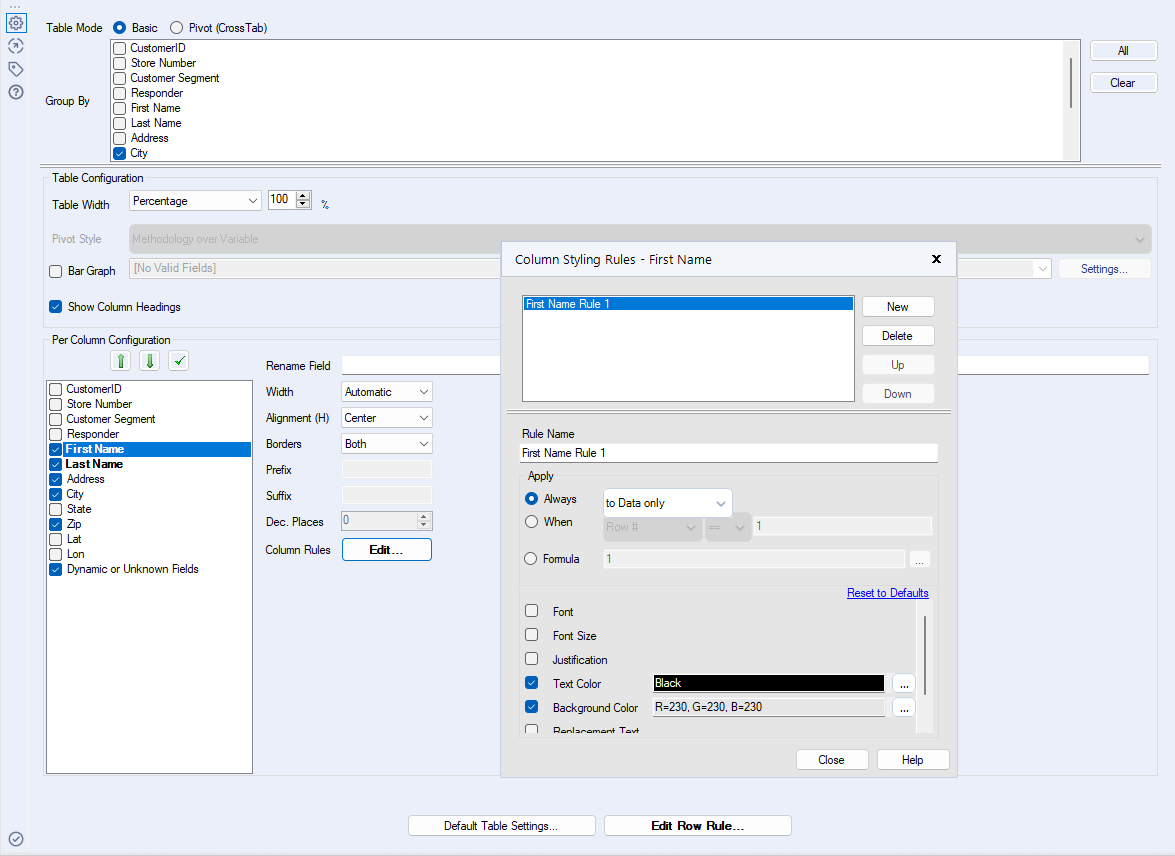Click the Rename Field input box
Viewport: 1175px width, 856px height.
click(x=746, y=365)
